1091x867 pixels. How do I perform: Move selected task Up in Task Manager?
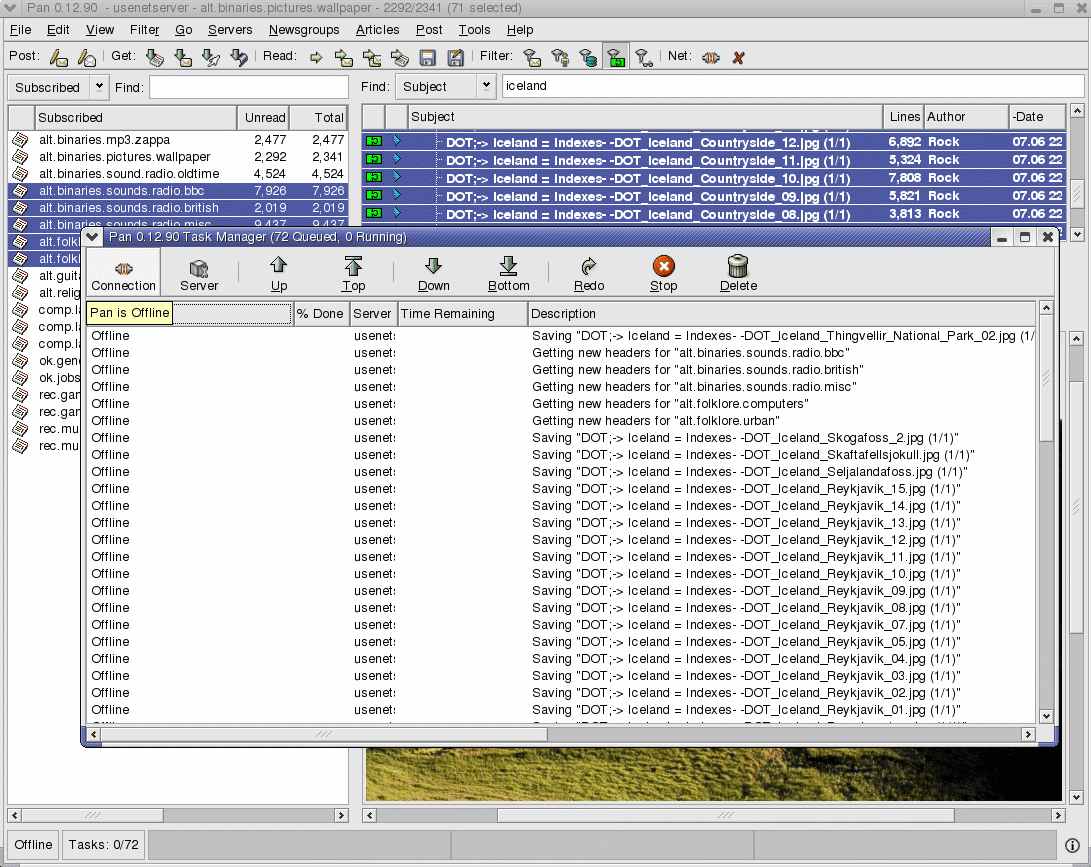279,273
